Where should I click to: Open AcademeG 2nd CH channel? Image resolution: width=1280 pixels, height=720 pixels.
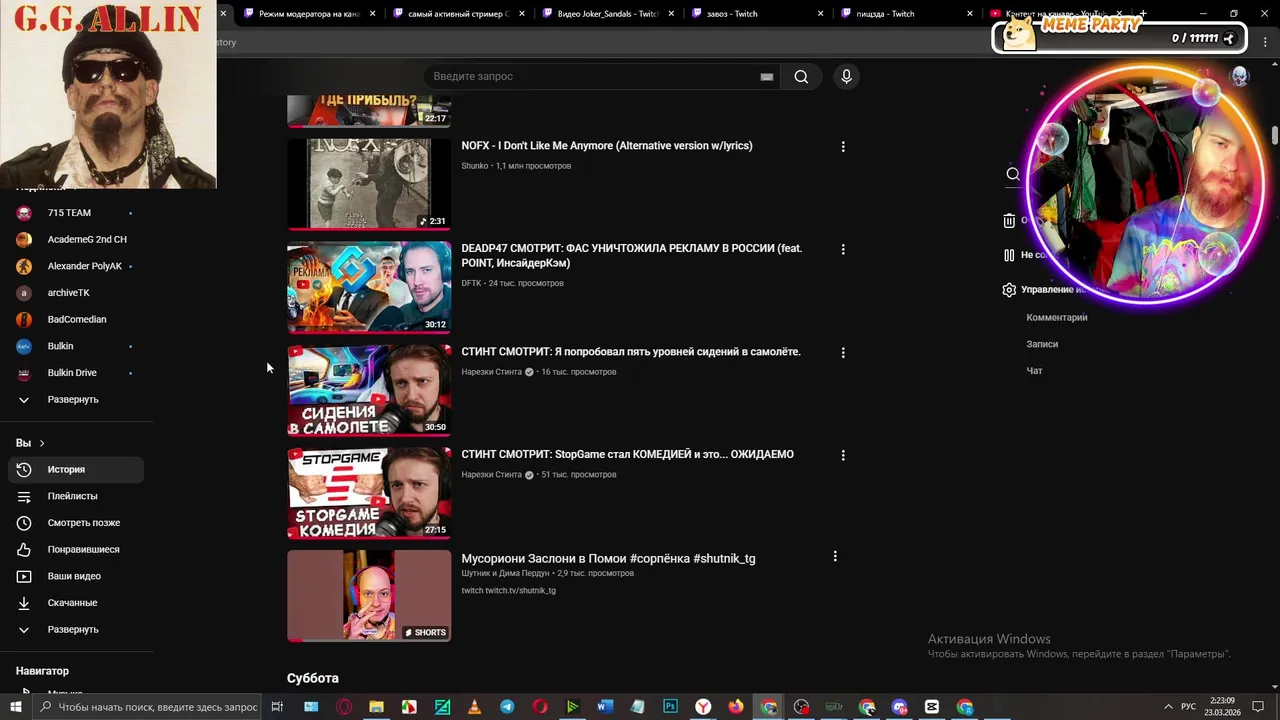76,240
